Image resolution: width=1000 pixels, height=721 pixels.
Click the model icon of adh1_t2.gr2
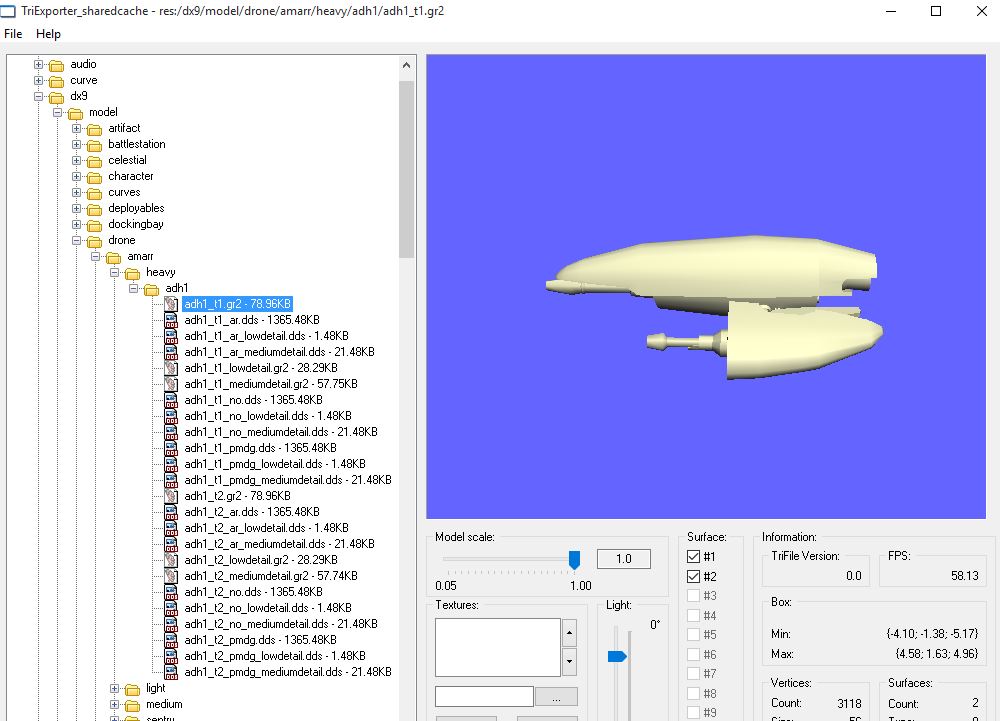click(x=171, y=496)
